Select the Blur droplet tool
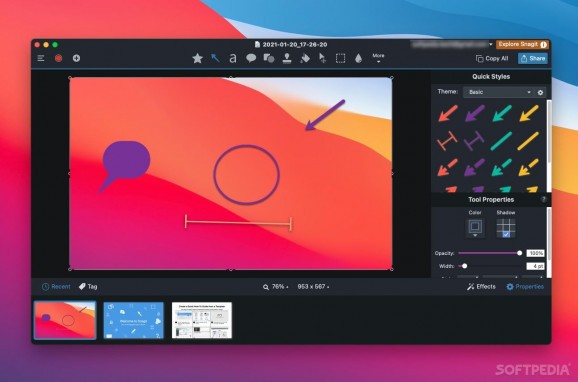This screenshot has width=578, height=382. (x=358, y=58)
